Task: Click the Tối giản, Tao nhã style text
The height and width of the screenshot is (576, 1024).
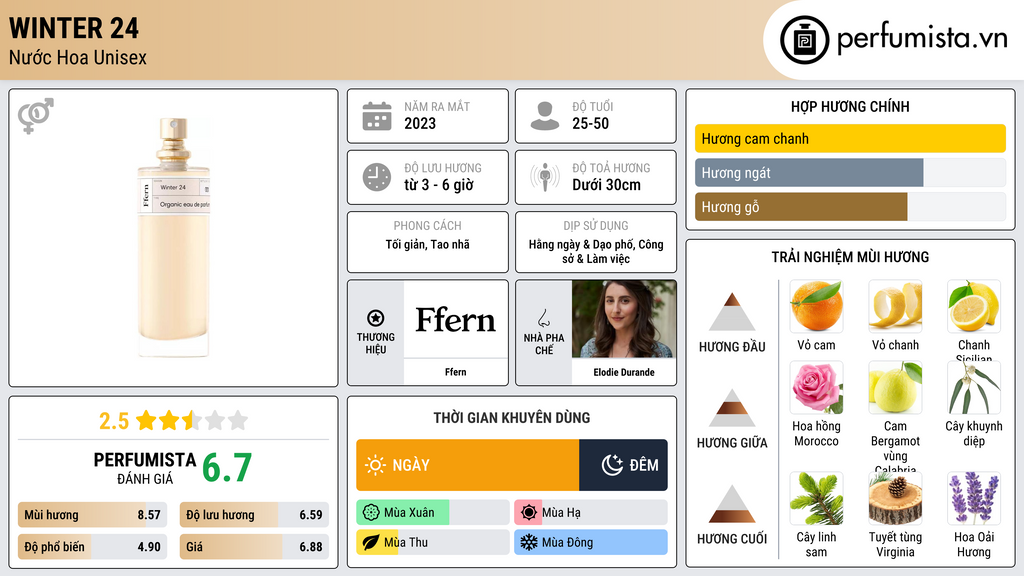Action: point(428,244)
